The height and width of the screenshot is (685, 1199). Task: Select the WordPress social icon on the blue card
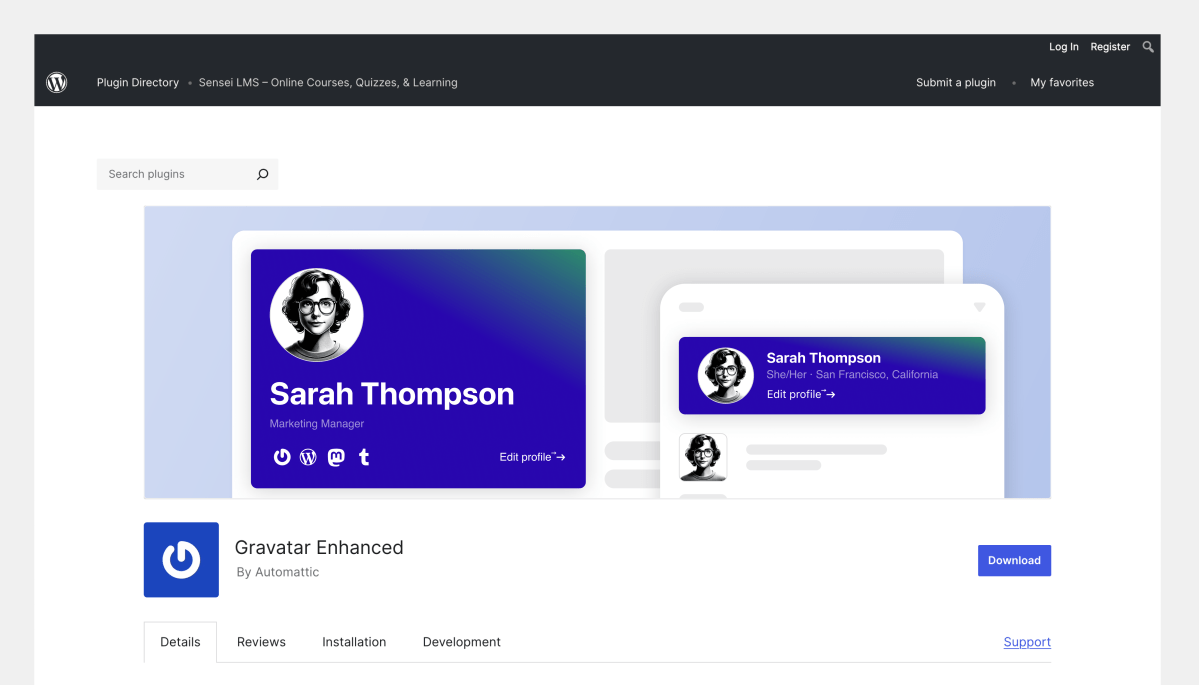pyautogui.click(x=309, y=457)
